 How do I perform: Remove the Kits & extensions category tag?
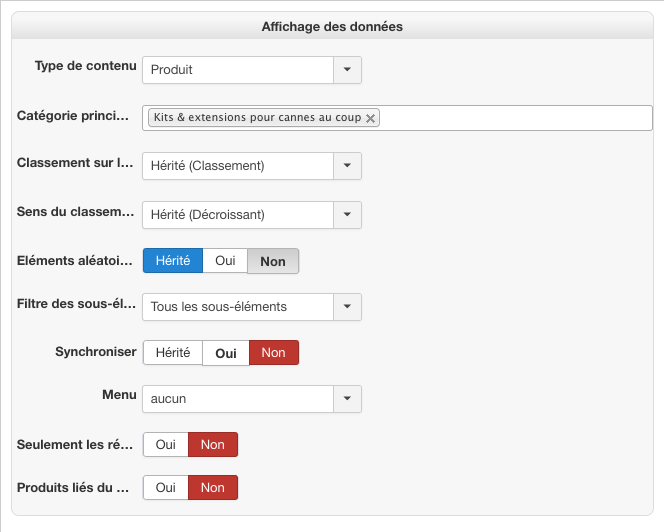[x=371, y=118]
